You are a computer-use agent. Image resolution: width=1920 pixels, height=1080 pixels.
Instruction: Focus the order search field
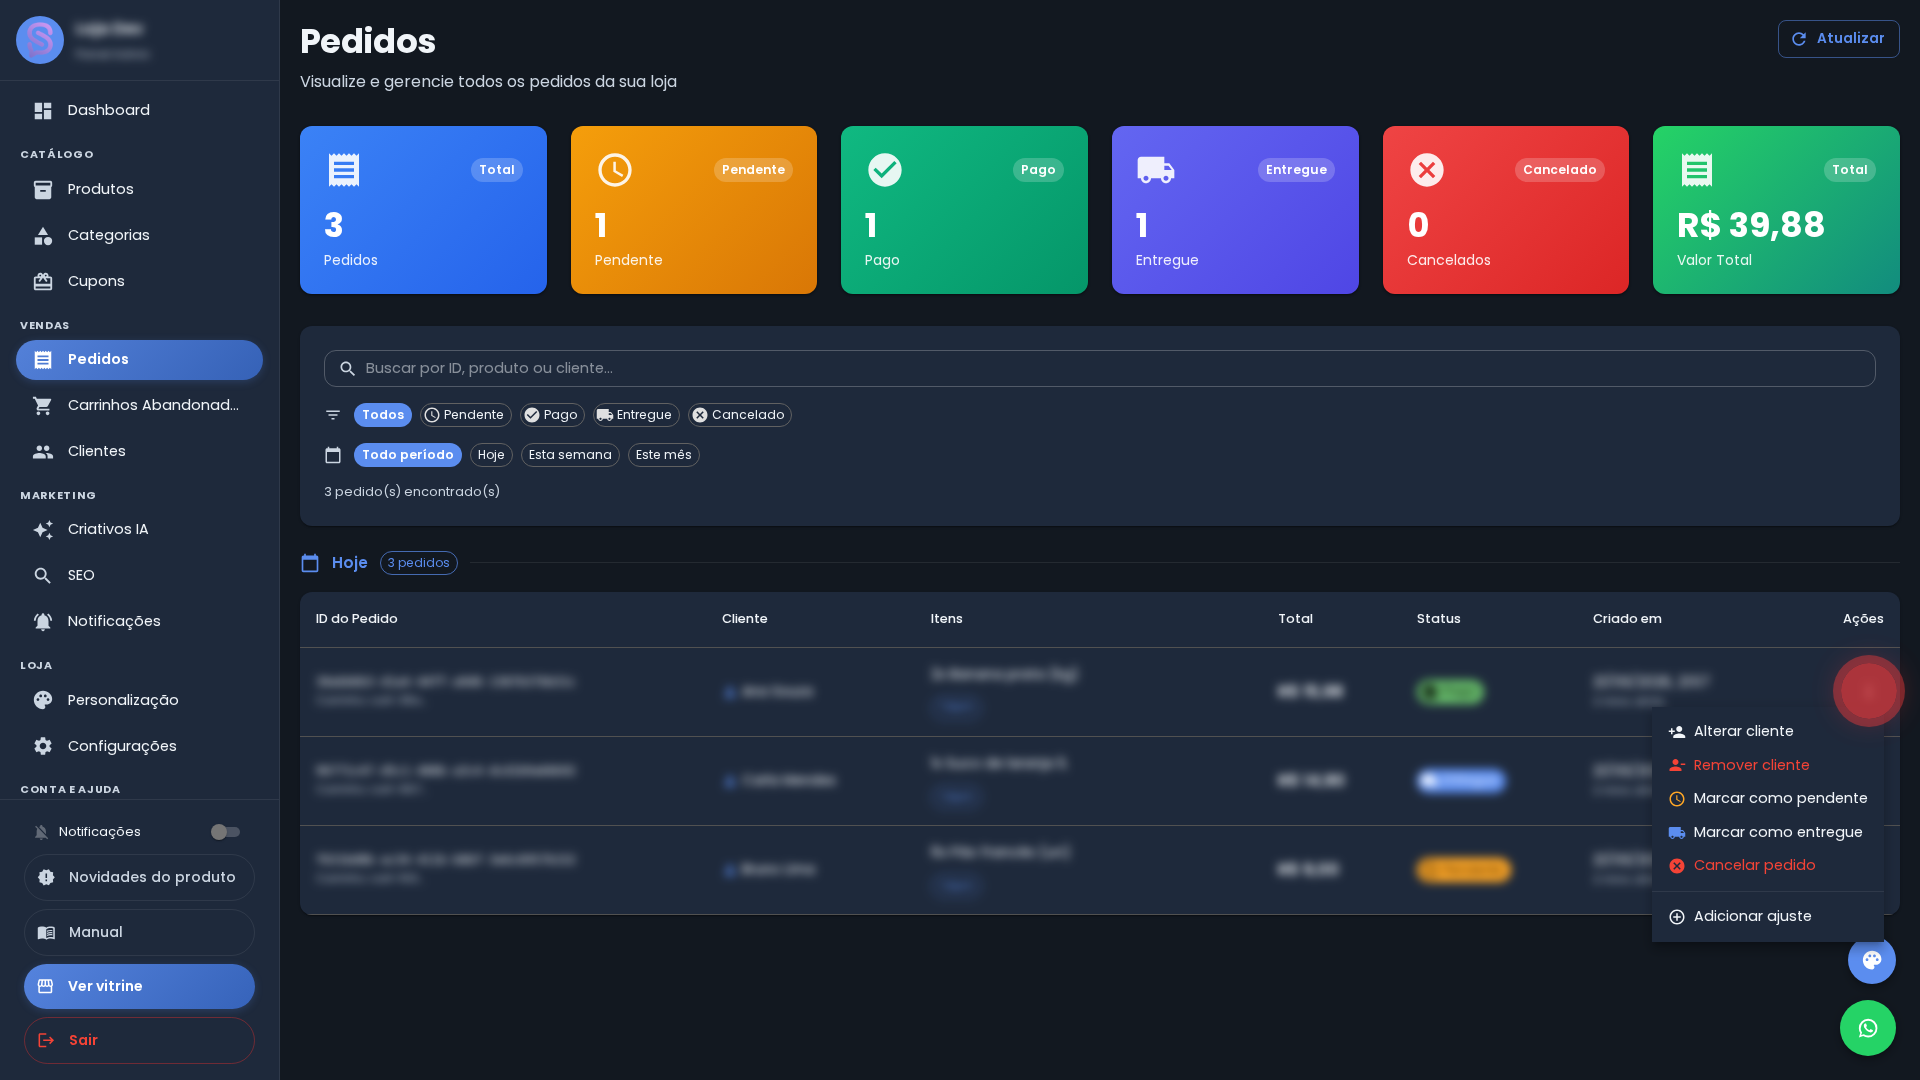[x=1099, y=368]
